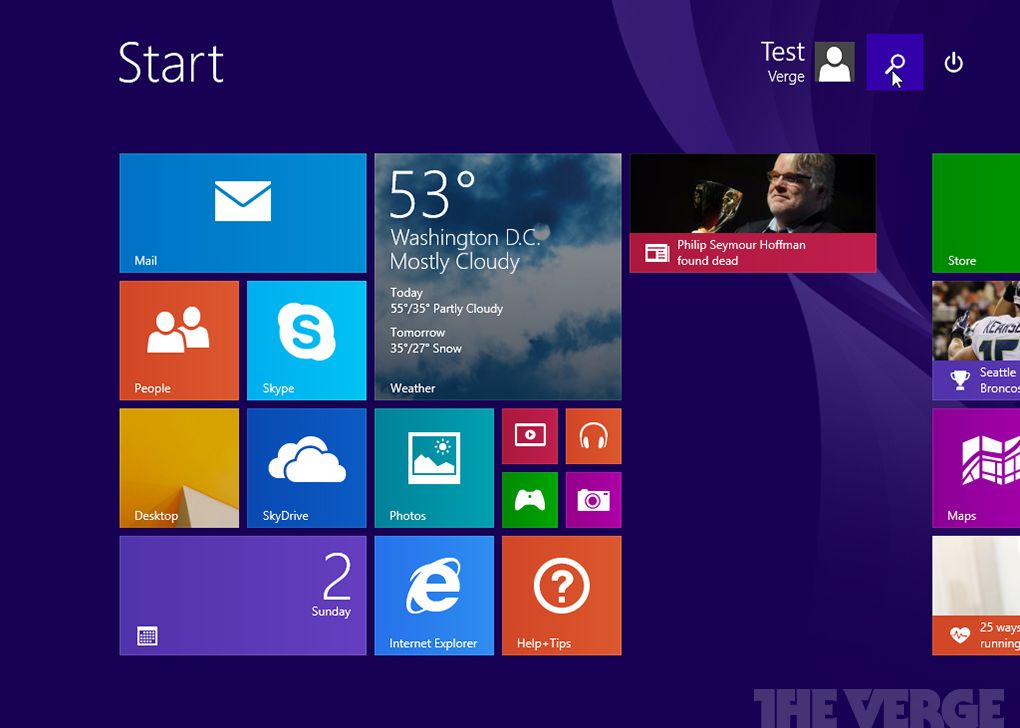Open the Camera app tile
Viewport: 1020px width, 728px height.
coord(593,500)
